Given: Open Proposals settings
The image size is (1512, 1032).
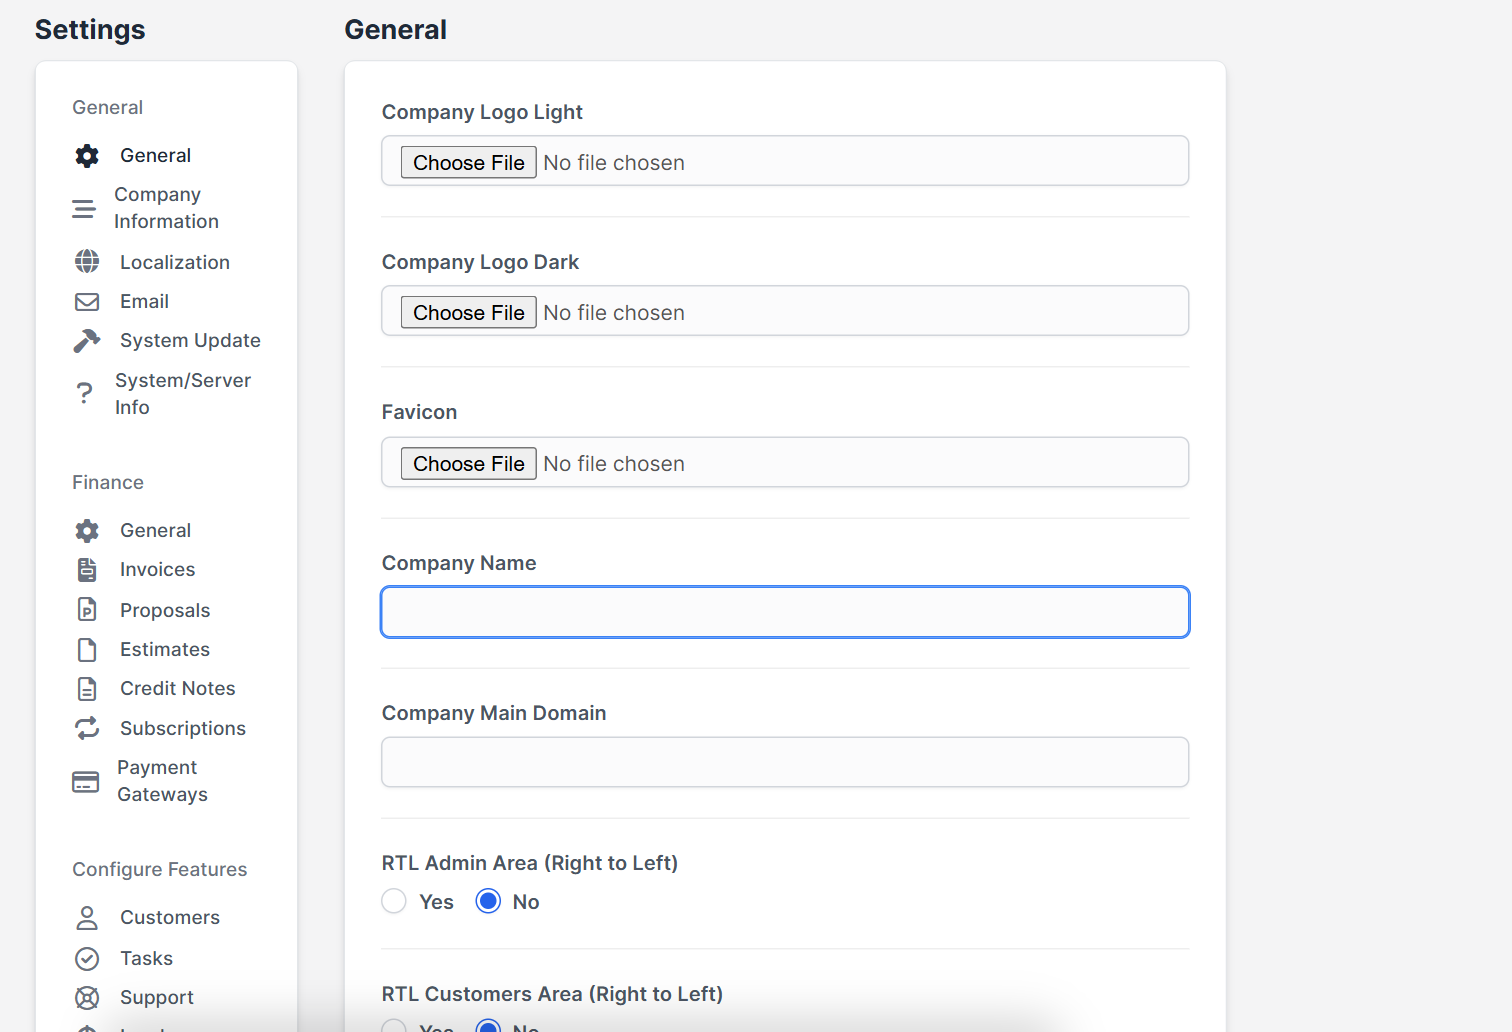Looking at the screenshot, I should (165, 610).
